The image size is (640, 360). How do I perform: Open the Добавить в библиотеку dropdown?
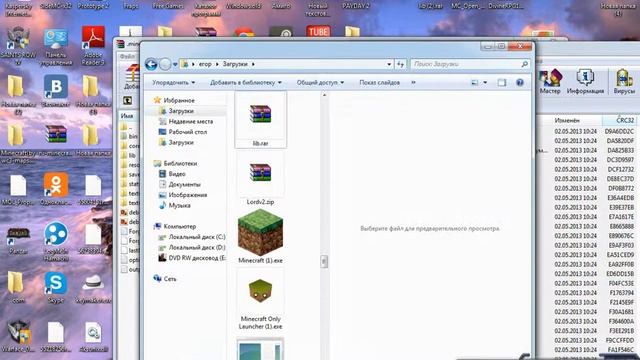point(246,82)
